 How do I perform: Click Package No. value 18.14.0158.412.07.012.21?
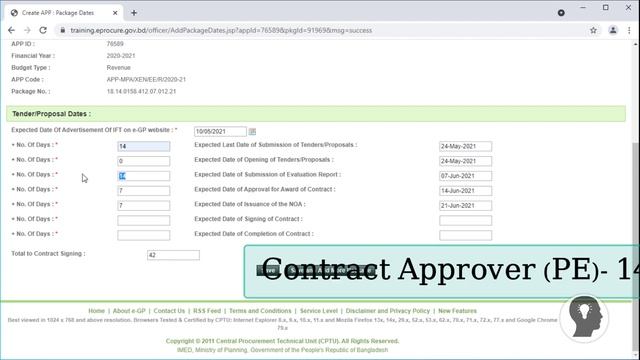tap(141, 91)
